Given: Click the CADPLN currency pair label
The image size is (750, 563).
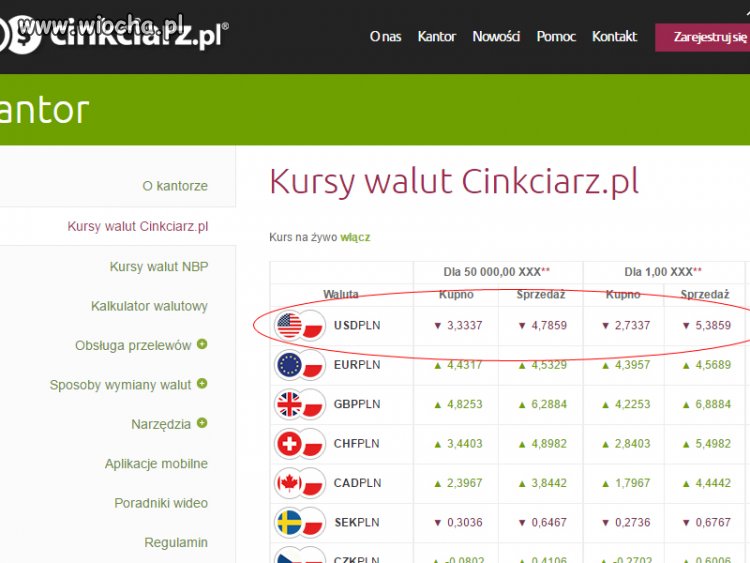Looking at the screenshot, I should pos(357,483).
